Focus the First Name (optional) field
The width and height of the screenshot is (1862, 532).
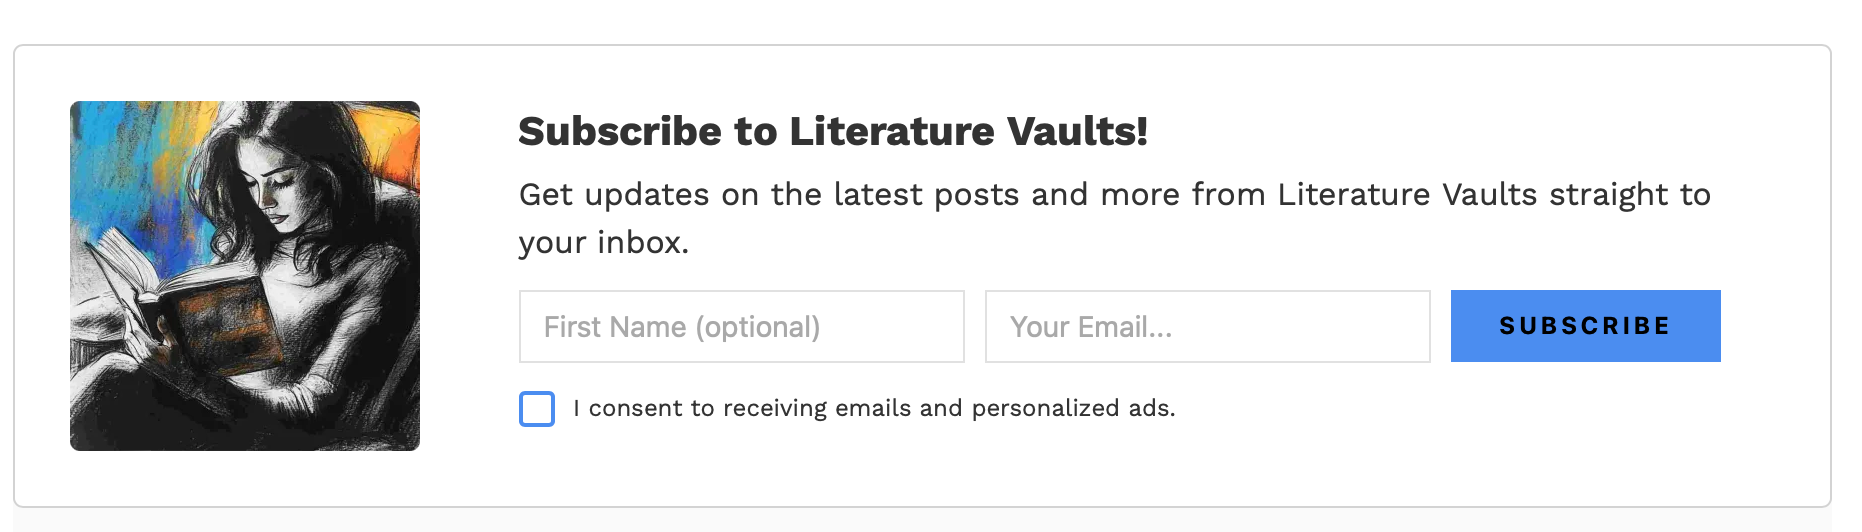coord(741,327)
